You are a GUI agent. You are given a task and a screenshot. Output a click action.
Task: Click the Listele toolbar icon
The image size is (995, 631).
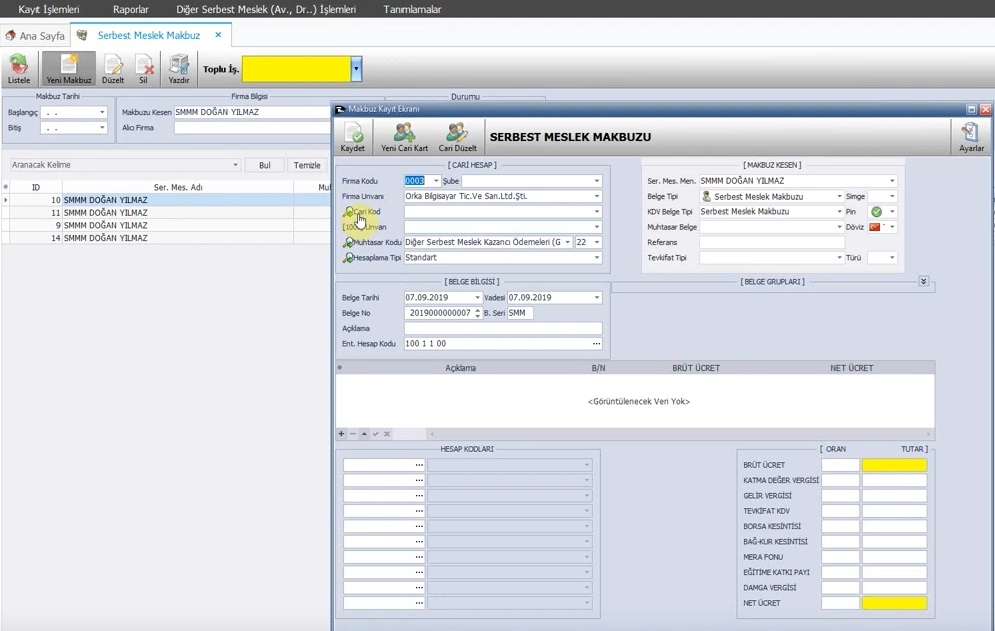coord(19,69)
